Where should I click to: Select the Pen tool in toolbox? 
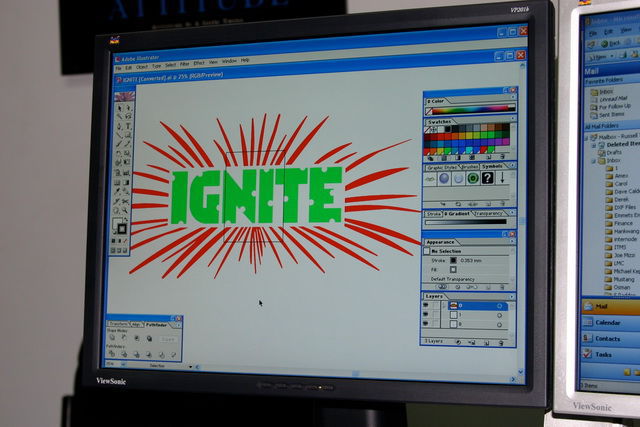pos(118,126)
